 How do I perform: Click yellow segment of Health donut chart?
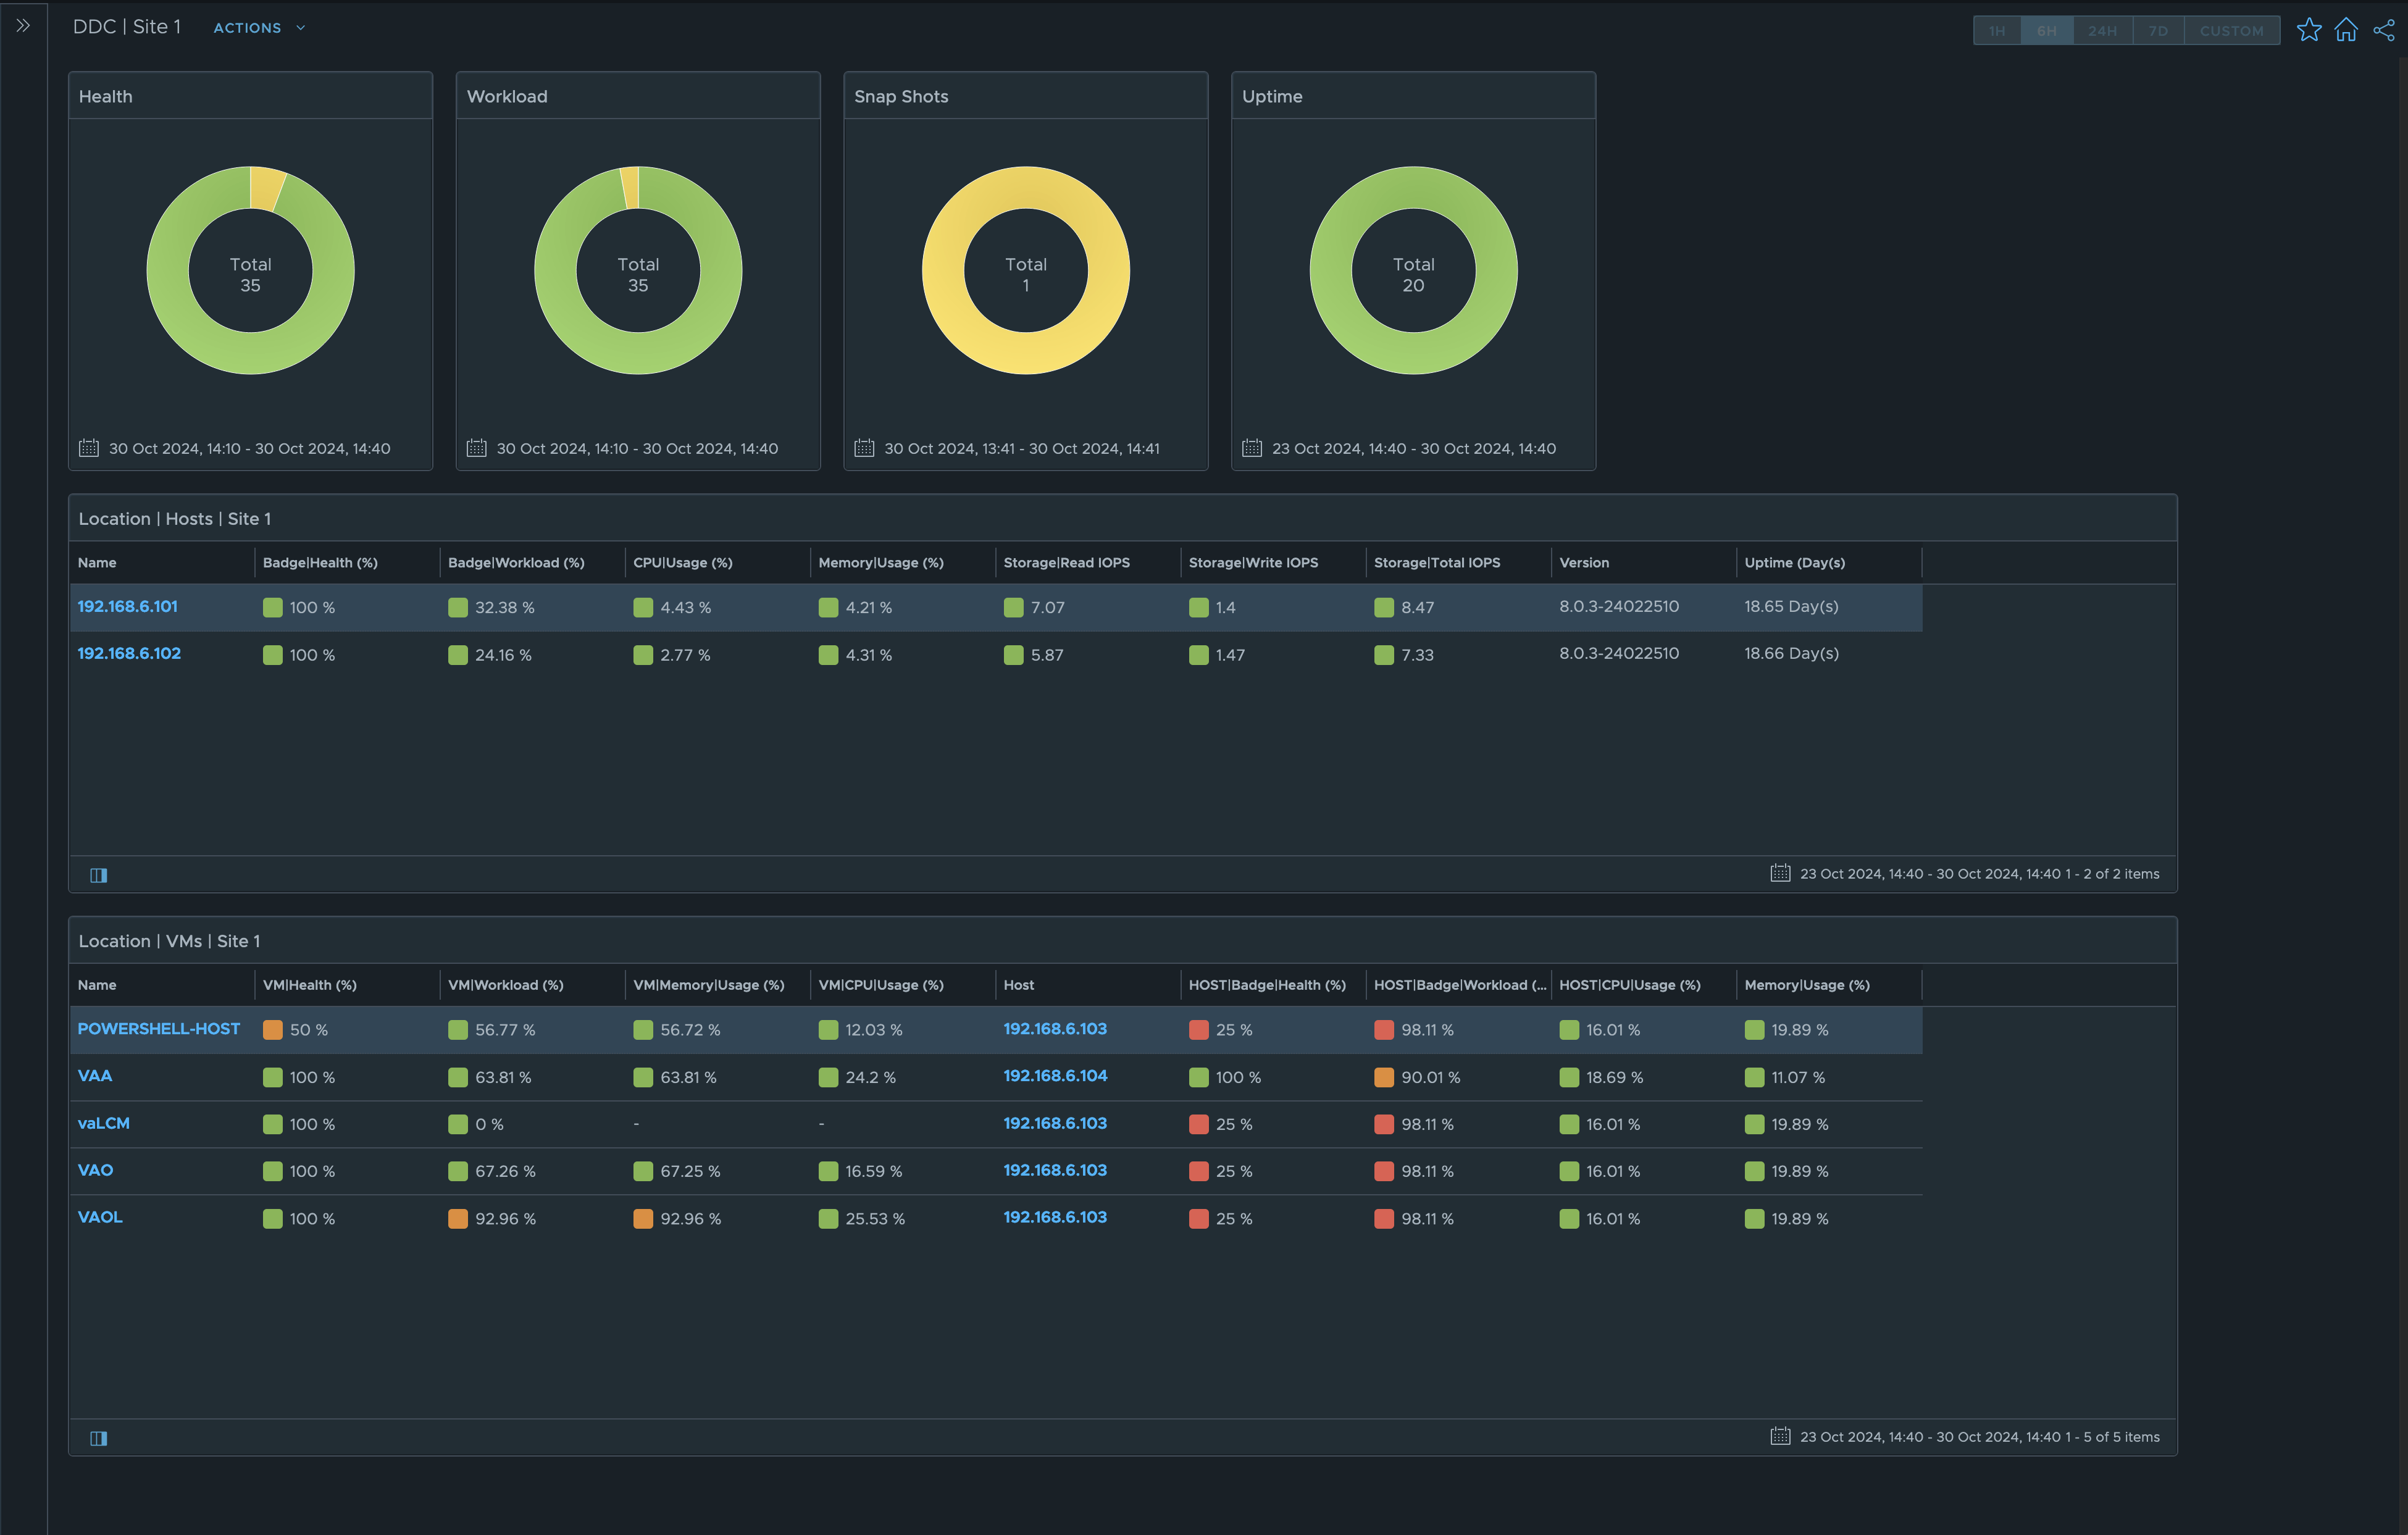click(x=267, y=188)
